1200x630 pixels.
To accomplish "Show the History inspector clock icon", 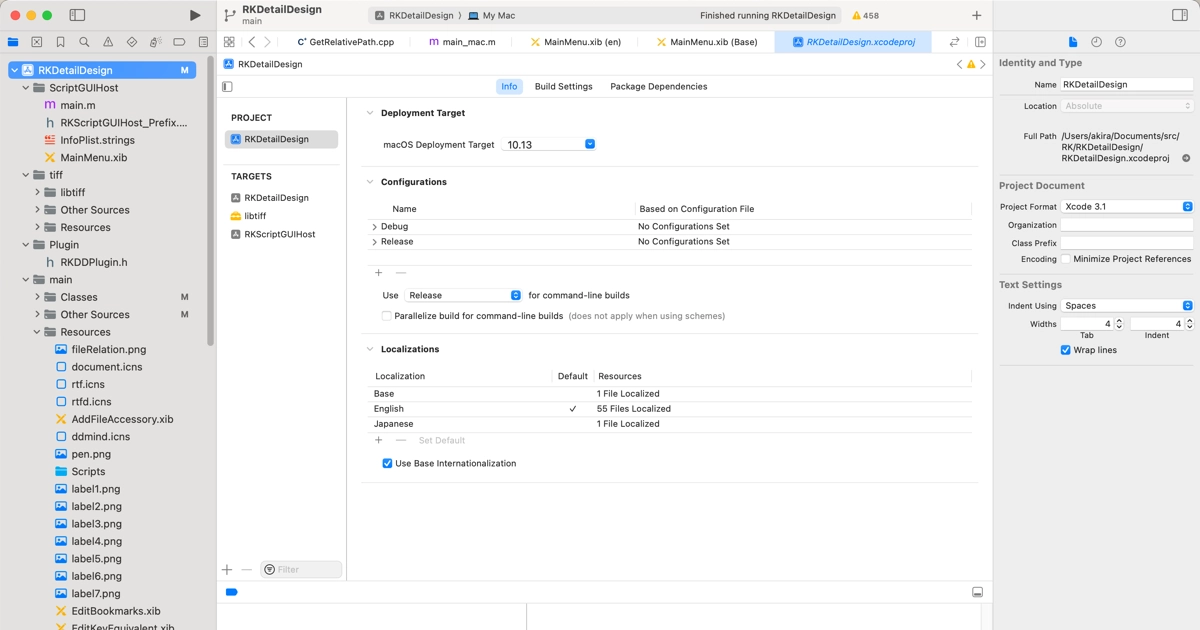I will [1096, 42].
